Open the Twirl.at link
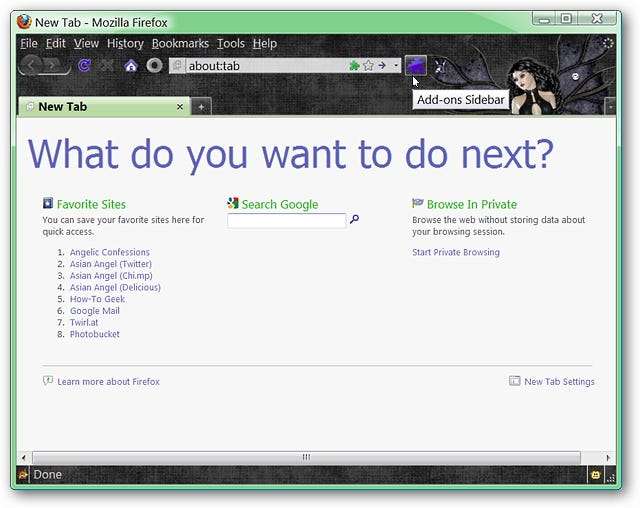 pyautogui.click(x=84, y=322)
